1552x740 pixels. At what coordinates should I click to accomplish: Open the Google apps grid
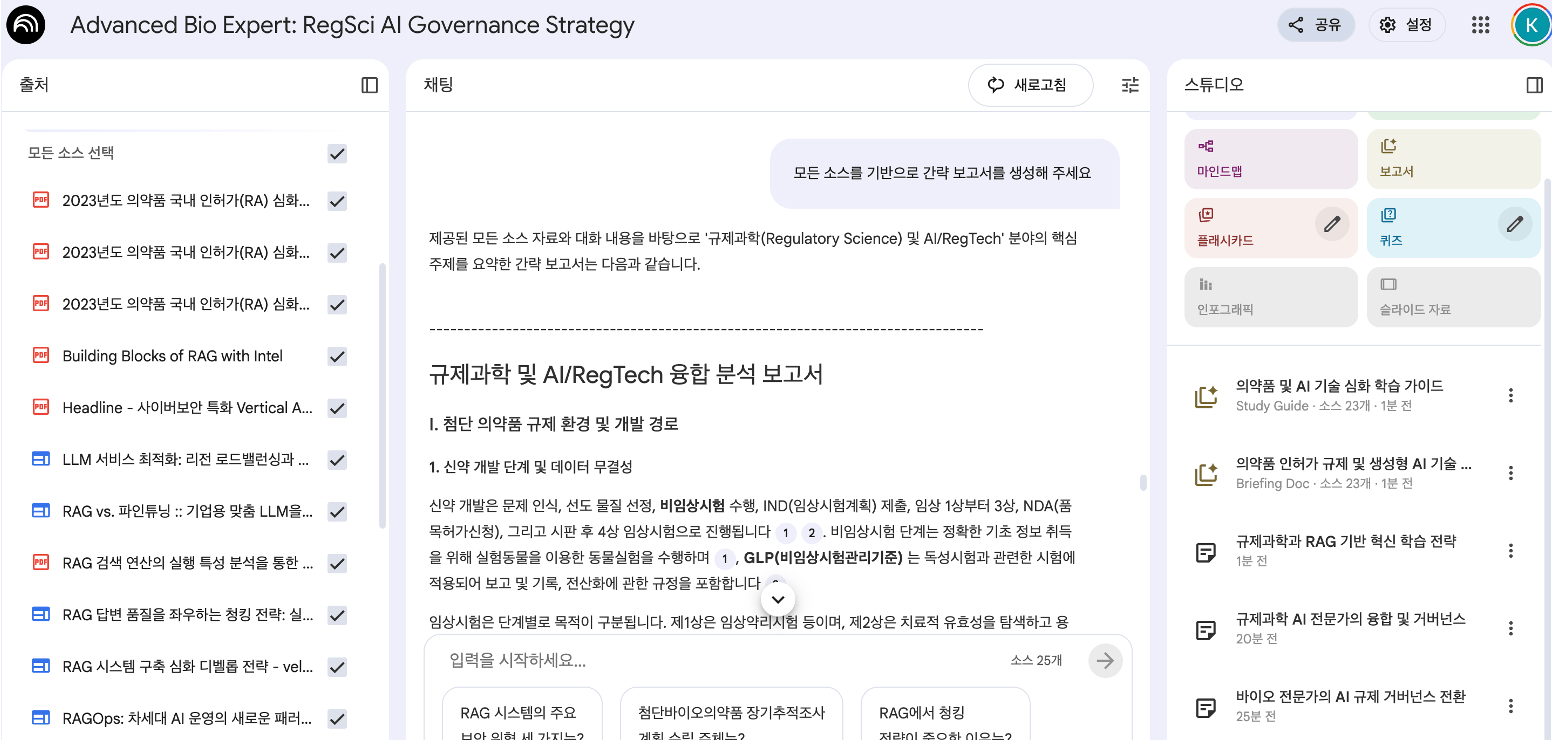tap(1480, 24)
